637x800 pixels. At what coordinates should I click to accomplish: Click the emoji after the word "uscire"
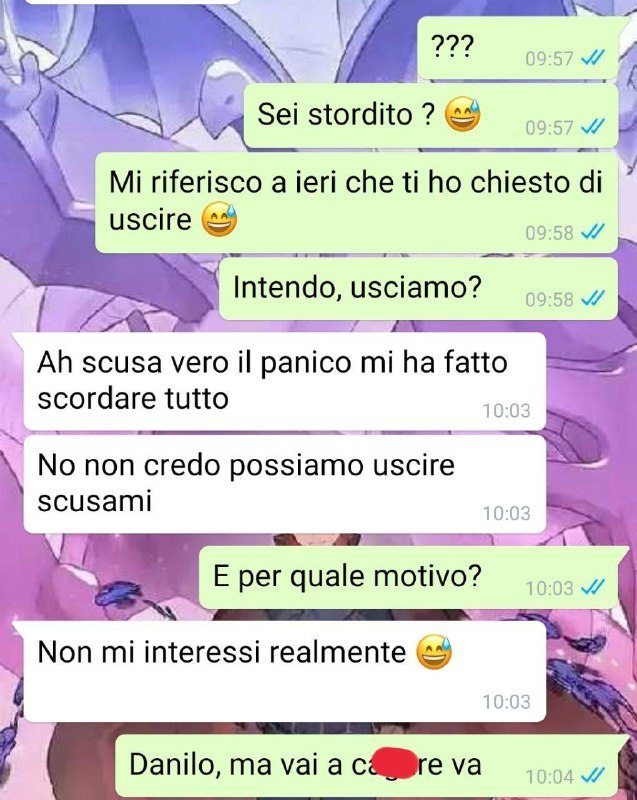[x=219, y=220]
